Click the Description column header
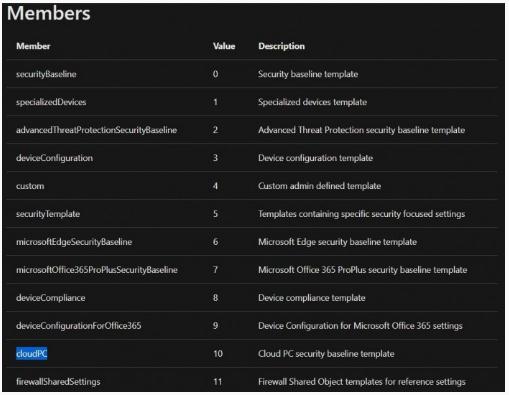The image size is (509, 395). pos(282,46)
